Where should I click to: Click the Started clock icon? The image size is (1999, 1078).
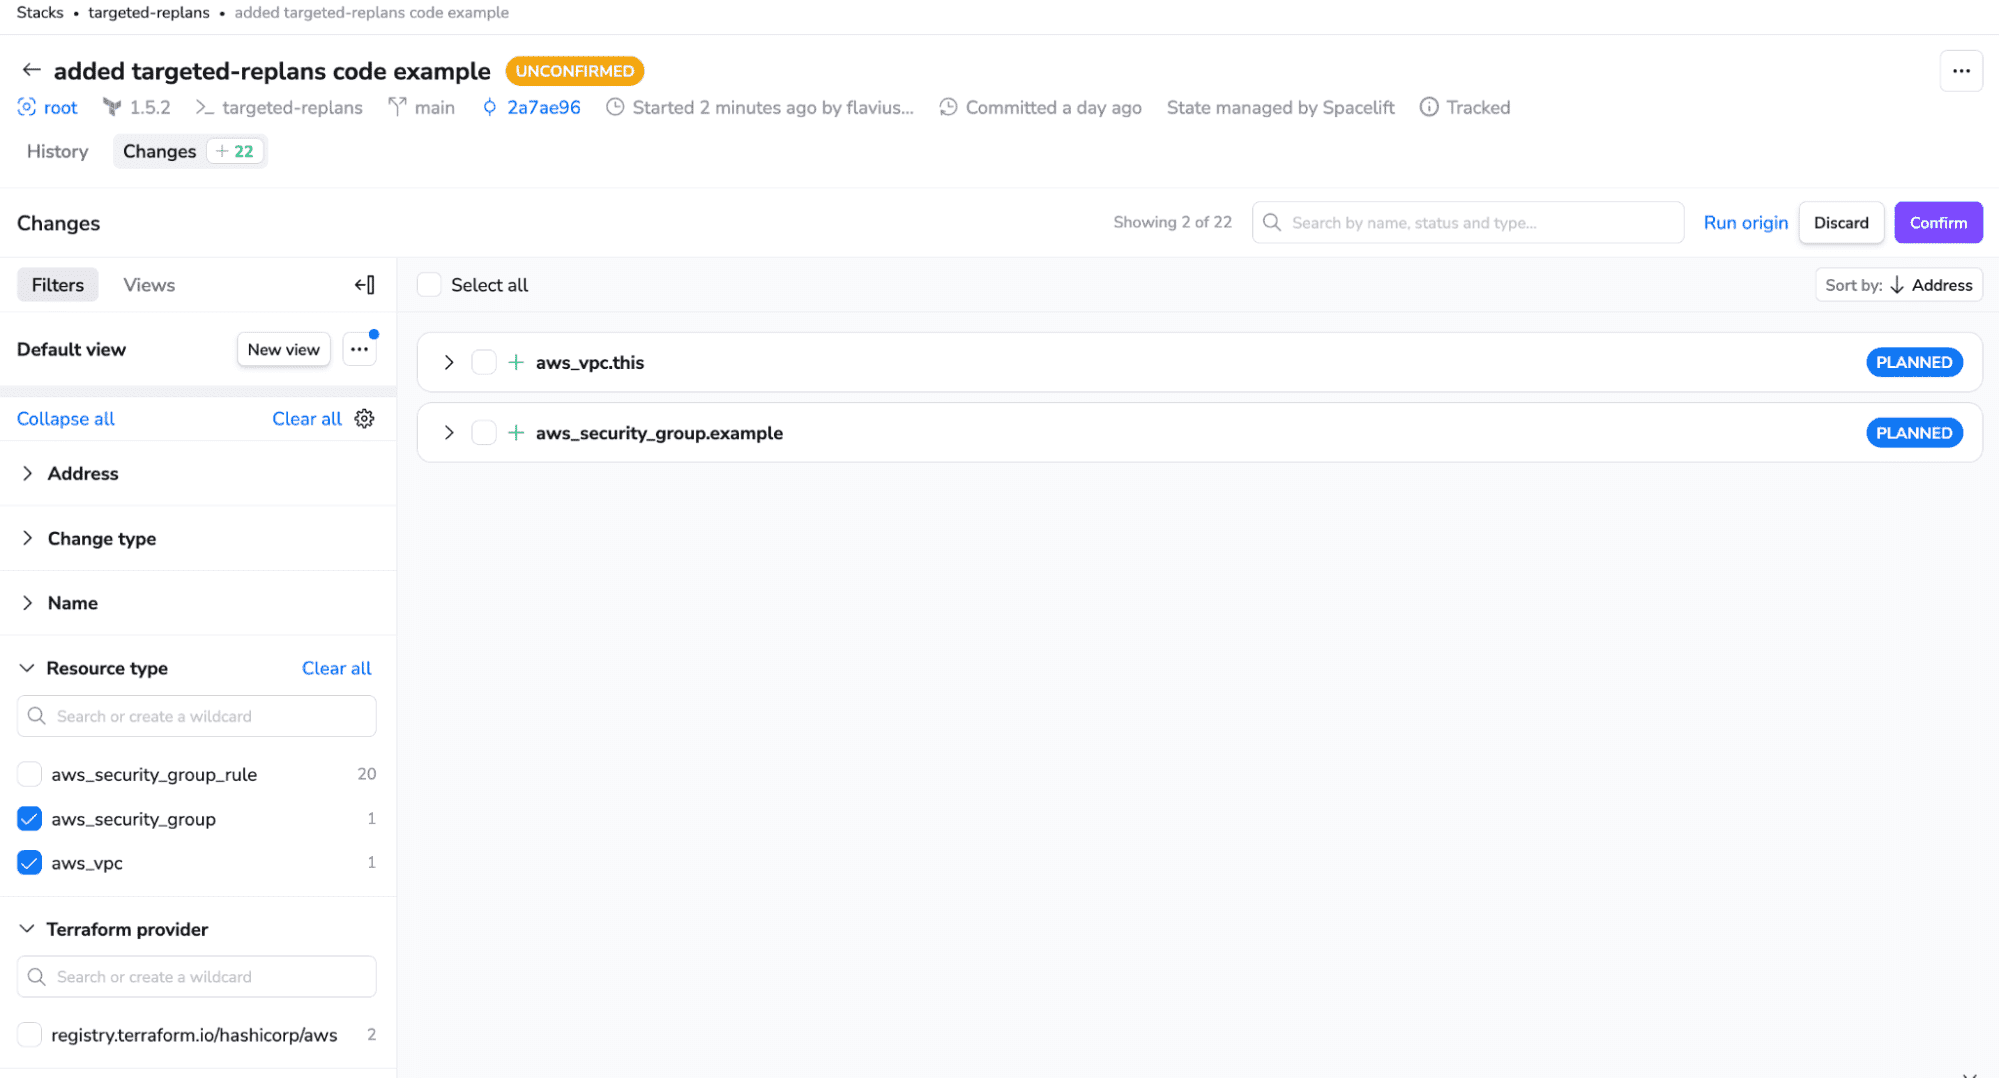point(615,107)
